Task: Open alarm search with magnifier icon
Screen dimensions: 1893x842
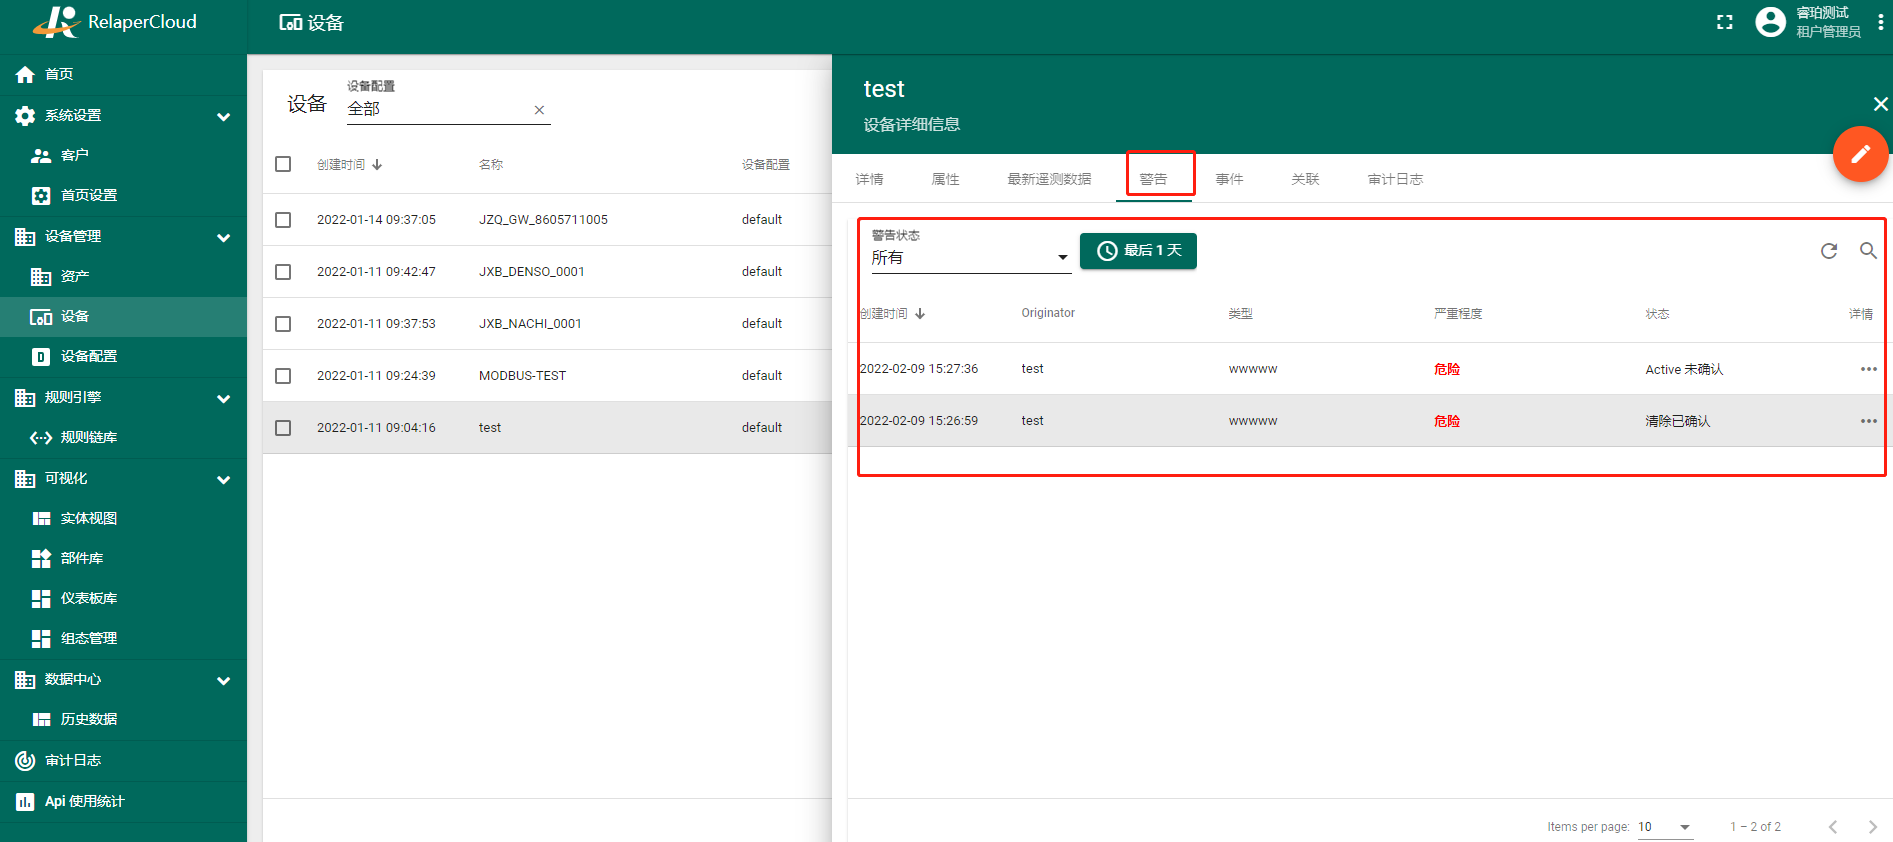Action: pos(1868,251)
